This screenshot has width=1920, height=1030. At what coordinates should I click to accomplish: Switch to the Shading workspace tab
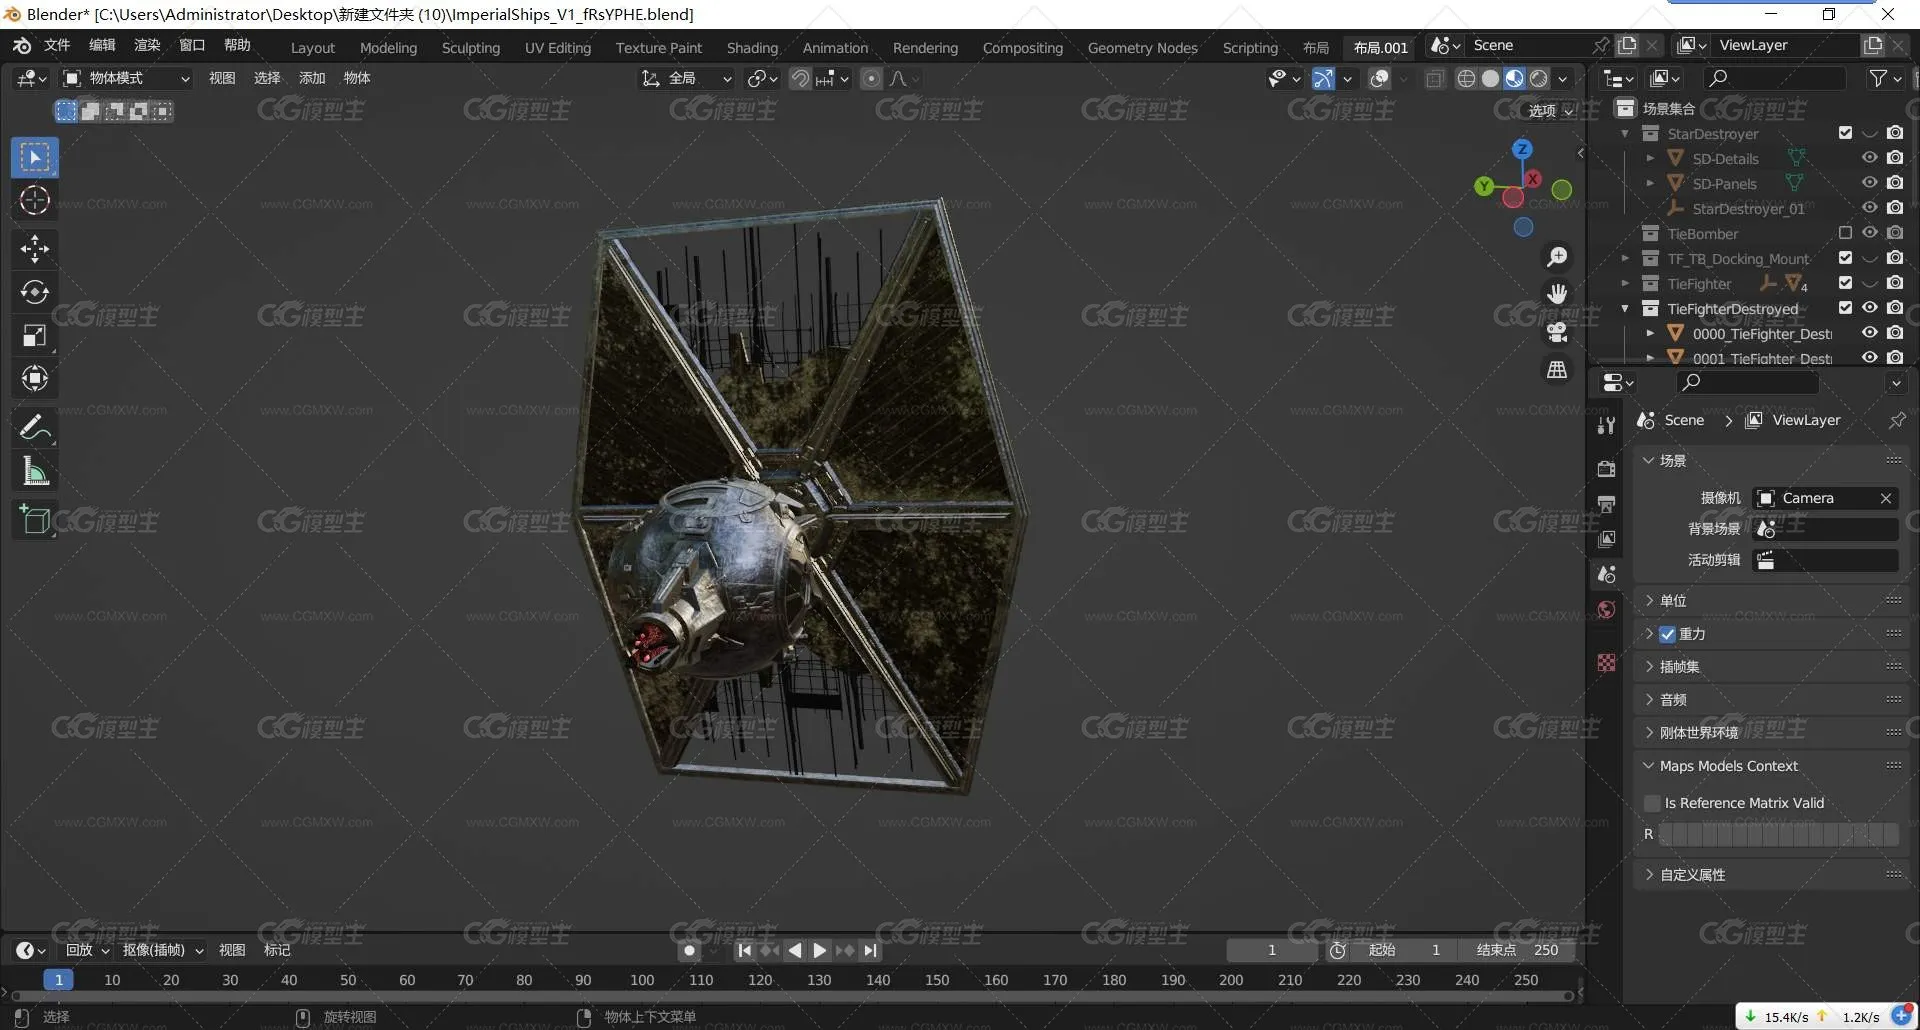(752, 48)
